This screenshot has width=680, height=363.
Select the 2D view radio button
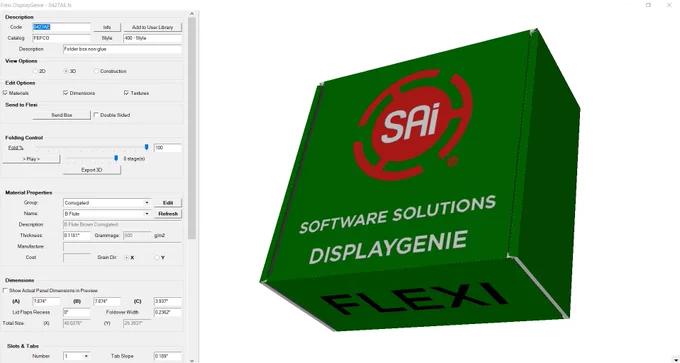click(36, 71)
